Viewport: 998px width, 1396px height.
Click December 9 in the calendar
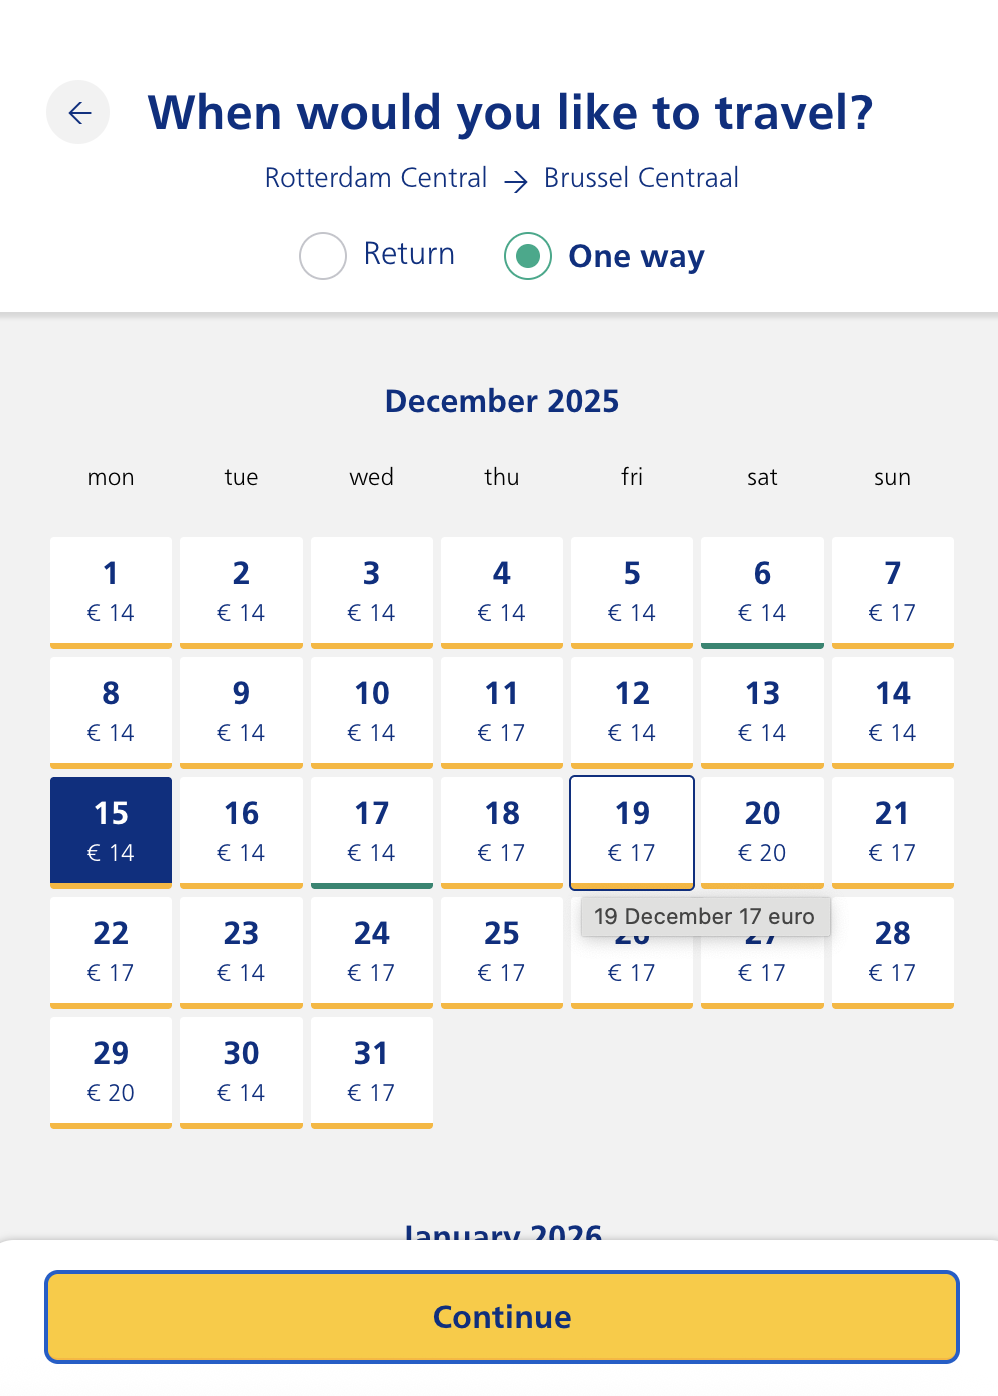coord(241,711)
